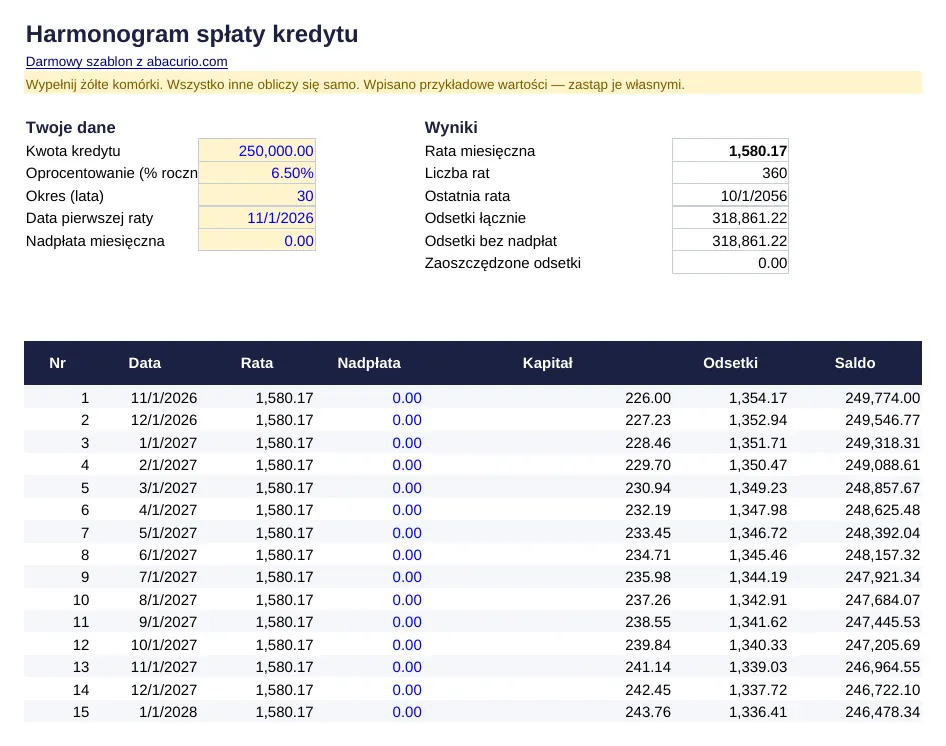
Task: Click the Harmonogram spłaty kredytu title
Action: click(x=192, y=34)
